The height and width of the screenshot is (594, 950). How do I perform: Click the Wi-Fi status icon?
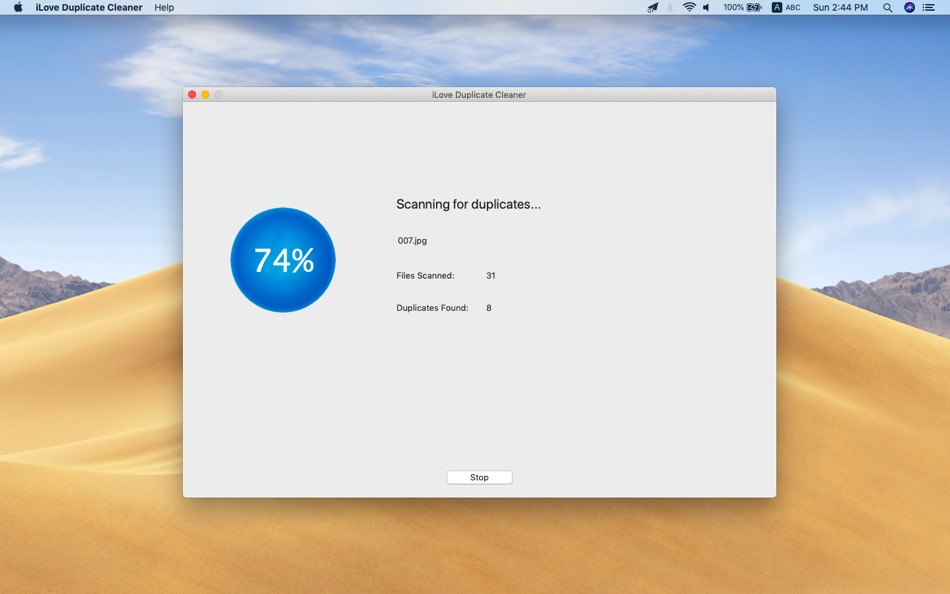[x=689, y=7]
